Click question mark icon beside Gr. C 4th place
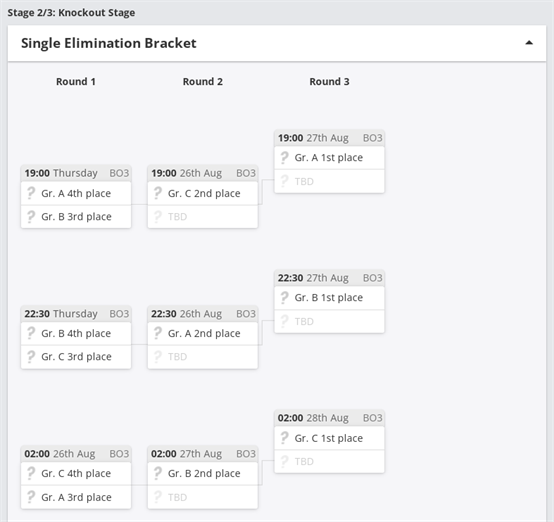This screenshot has height=522, width=554. click(31, 473)
